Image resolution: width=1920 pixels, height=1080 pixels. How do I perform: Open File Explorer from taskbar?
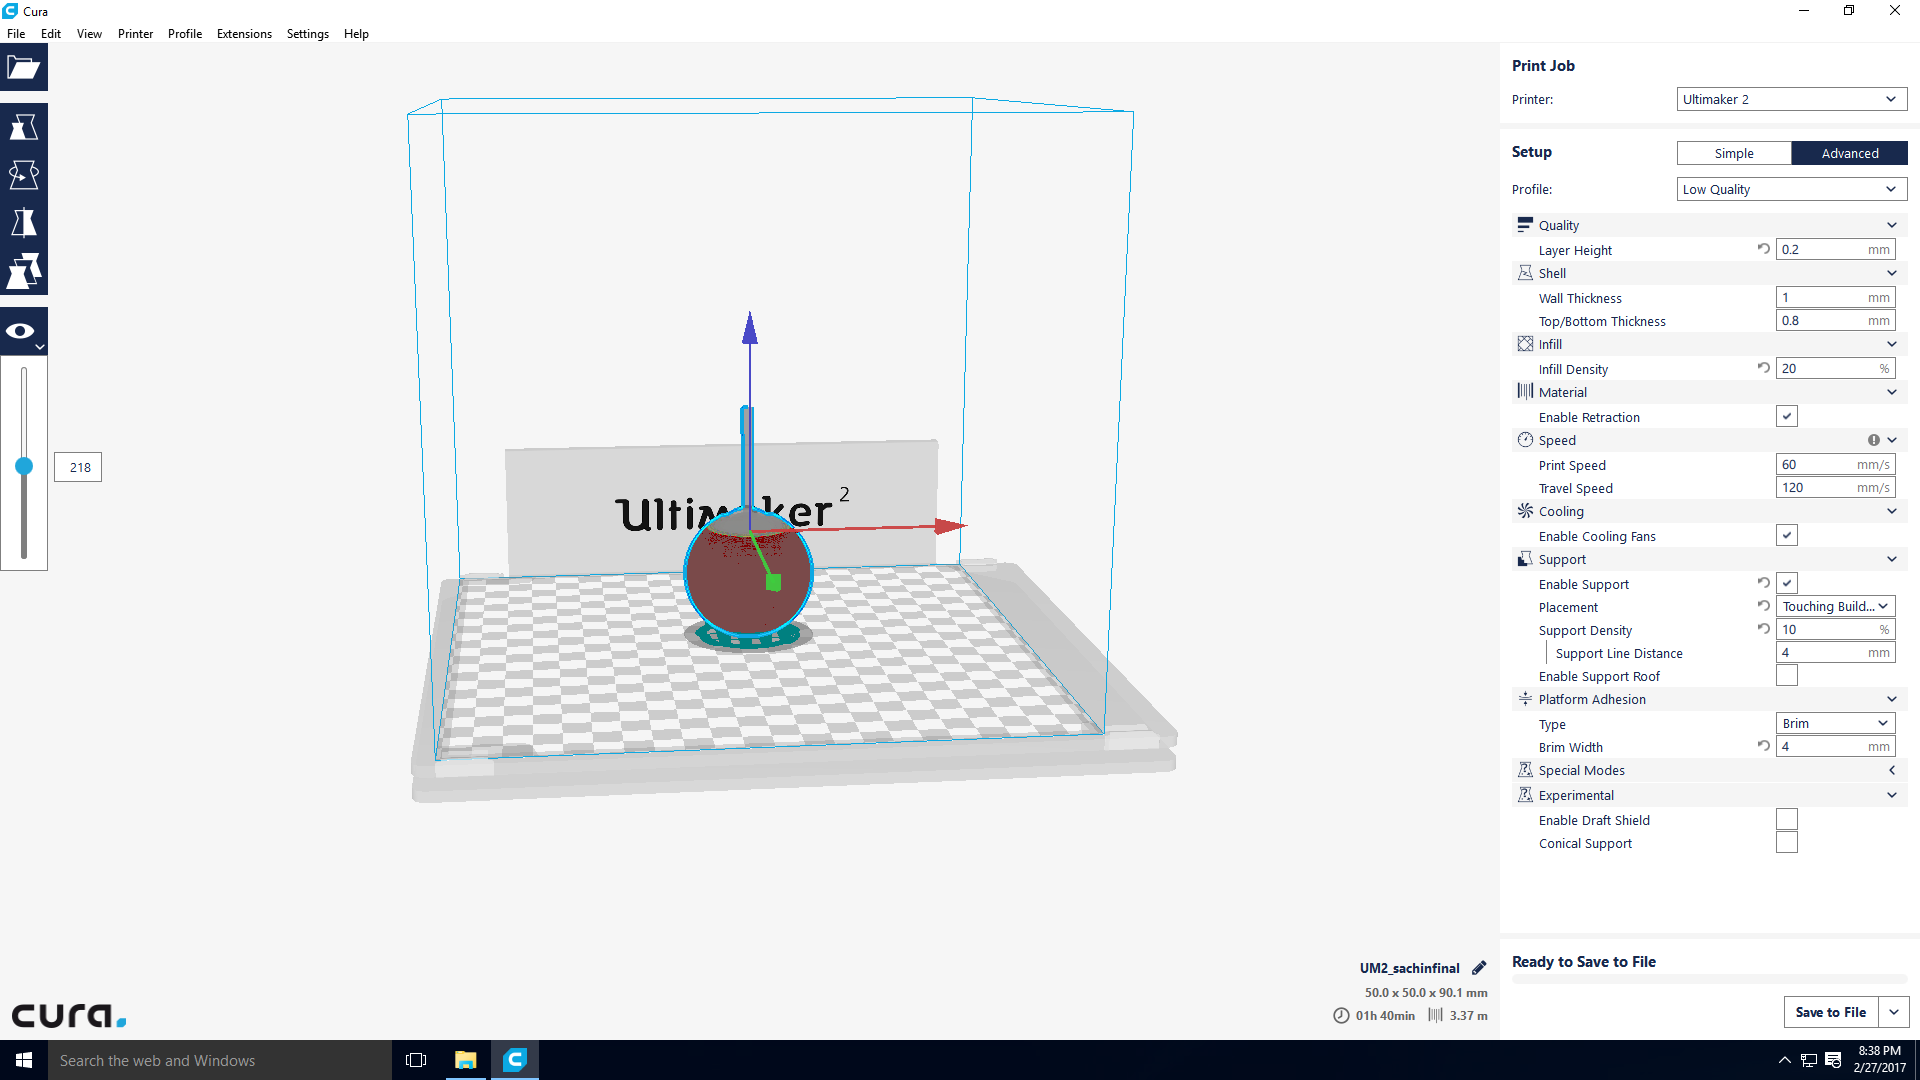pos(466,1060)
